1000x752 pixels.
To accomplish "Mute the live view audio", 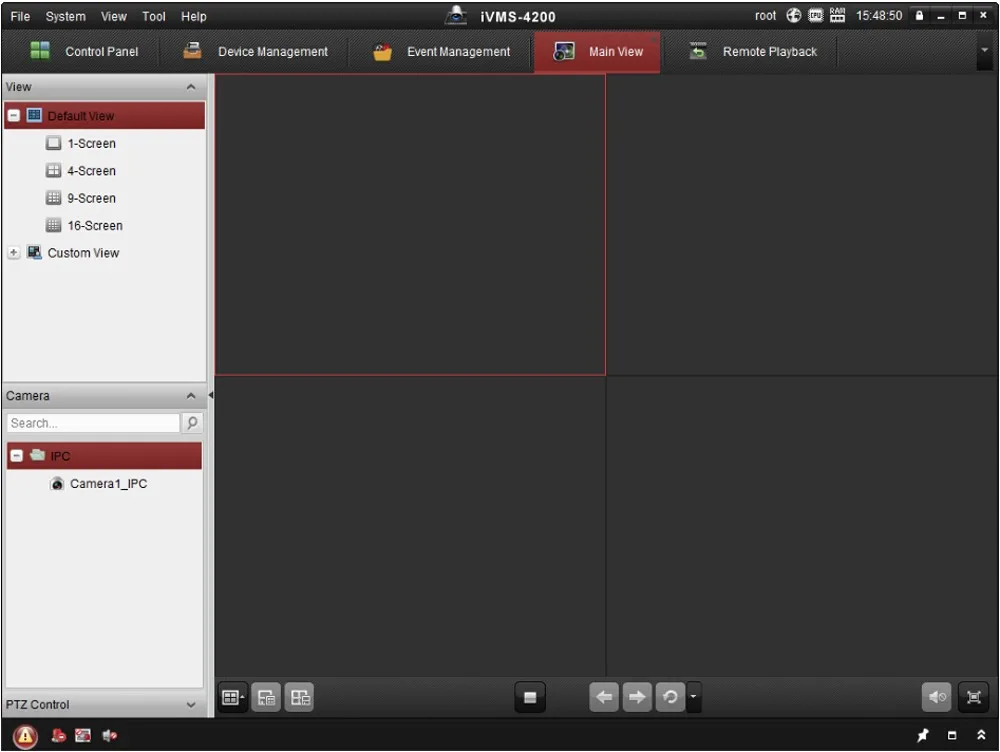I will [x=936, y=697].
